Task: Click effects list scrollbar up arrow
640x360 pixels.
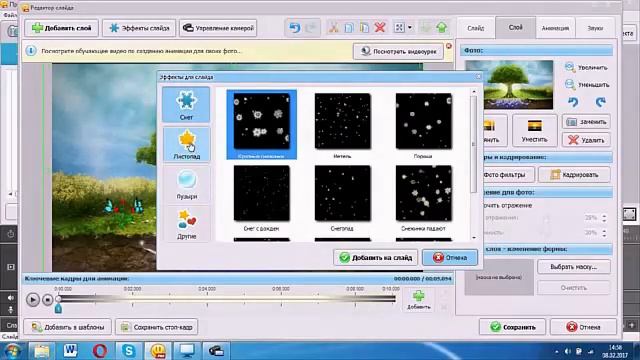Action: [473, 92]
